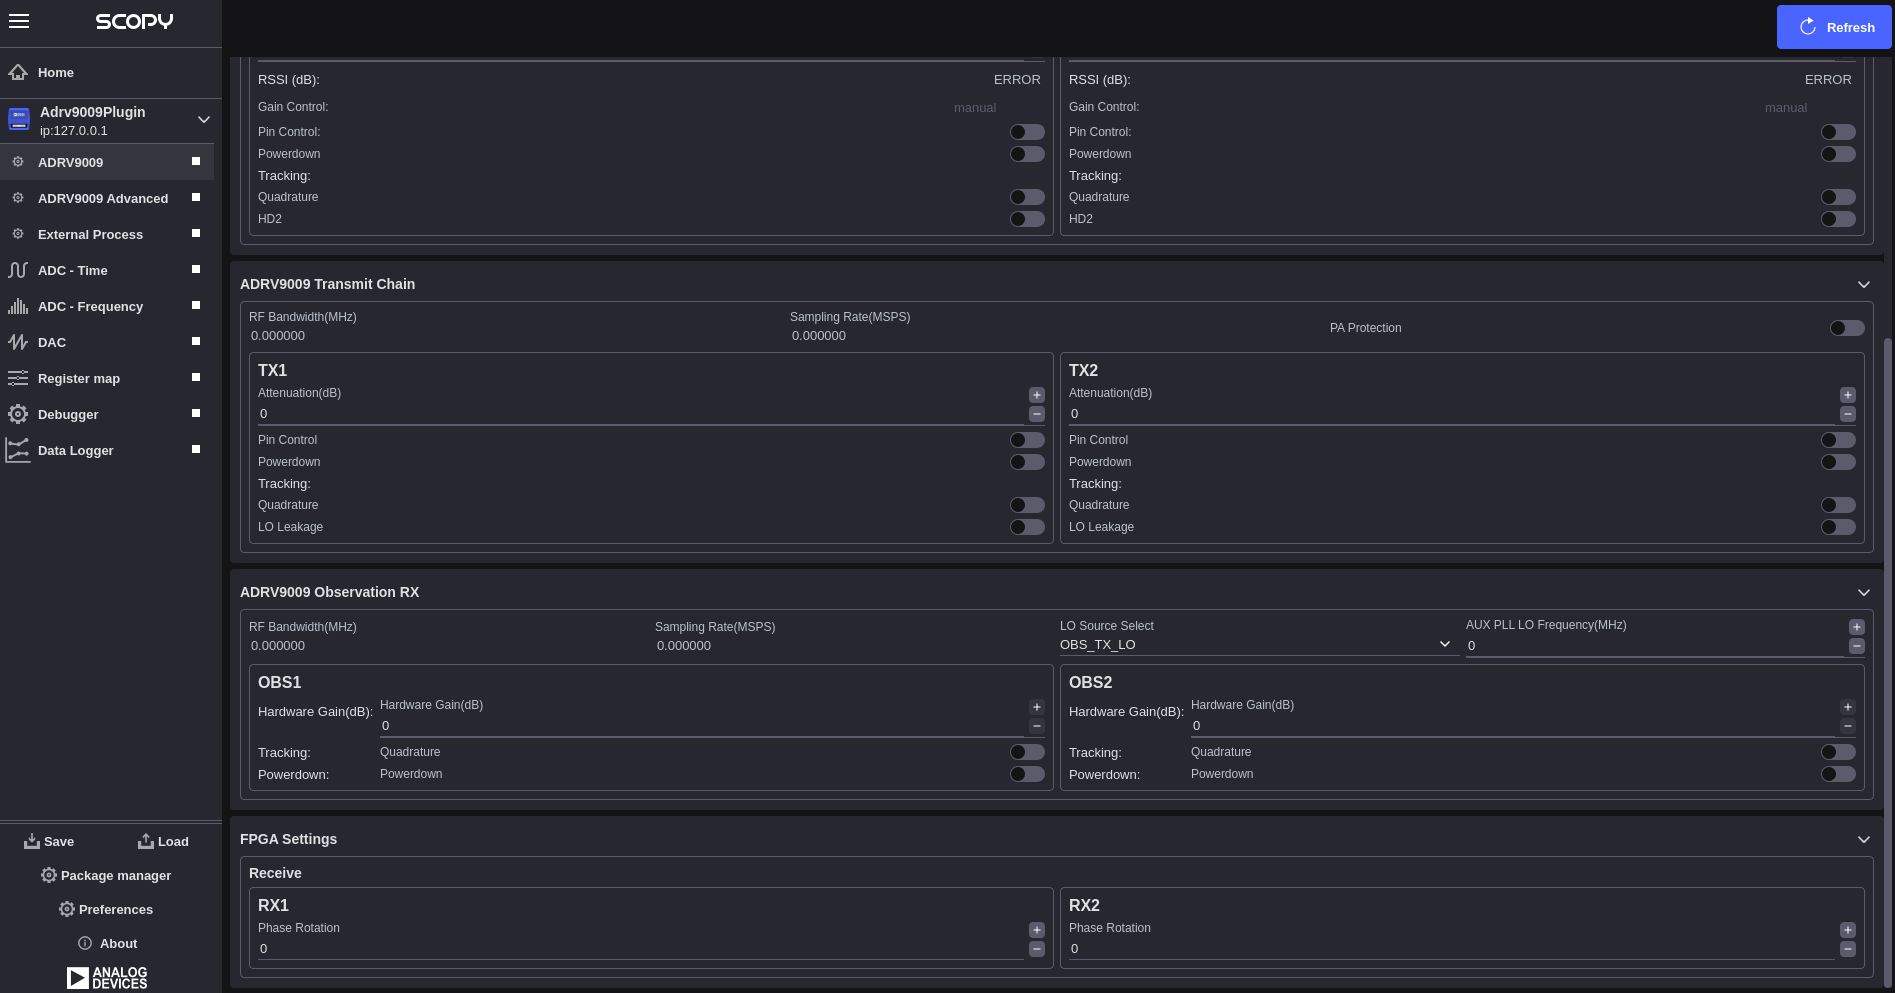
Task: Click the Debugger gear icon
Action: (x=18, y=414)
